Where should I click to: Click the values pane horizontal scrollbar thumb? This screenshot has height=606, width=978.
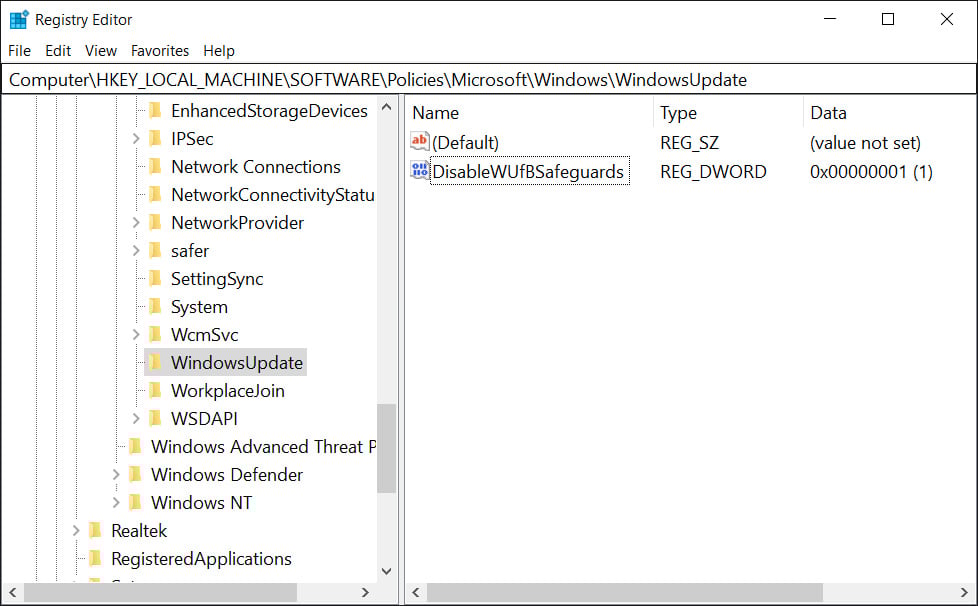[x=625, y=592]
